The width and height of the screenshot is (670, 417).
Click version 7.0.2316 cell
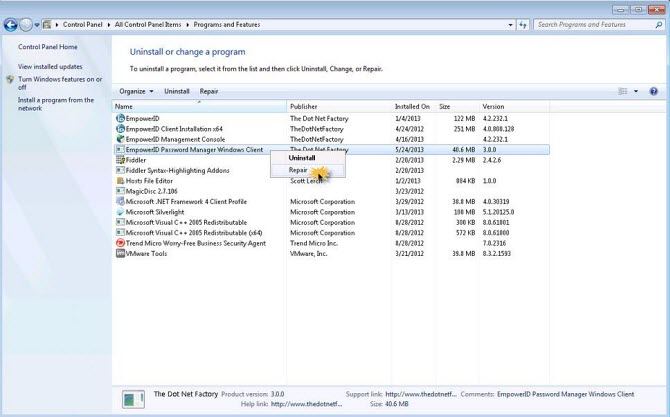click(494, 243)
